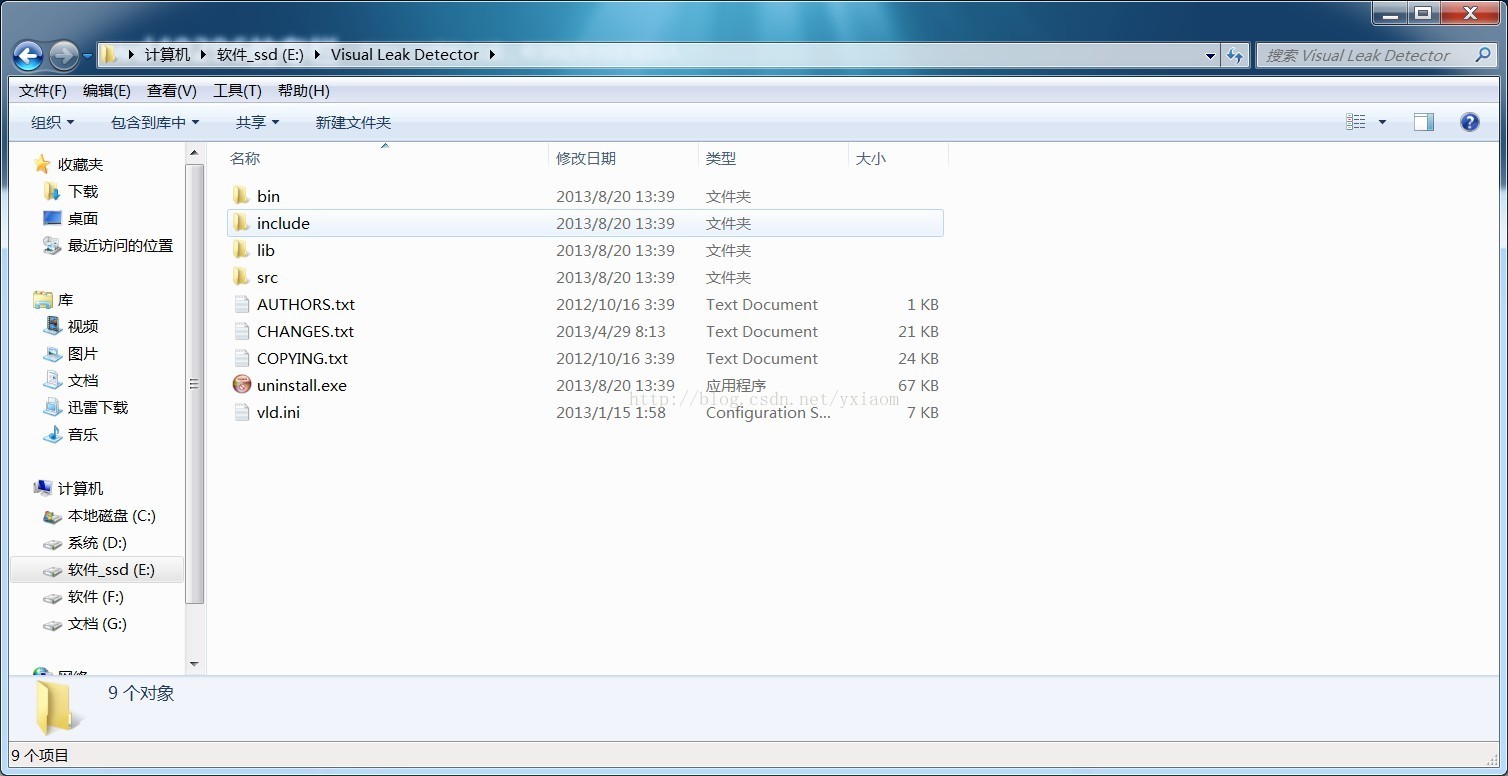Sort by the 修改日期 column header
The height and width of the screenshot is (776, 1508).
tap(624, 158)
